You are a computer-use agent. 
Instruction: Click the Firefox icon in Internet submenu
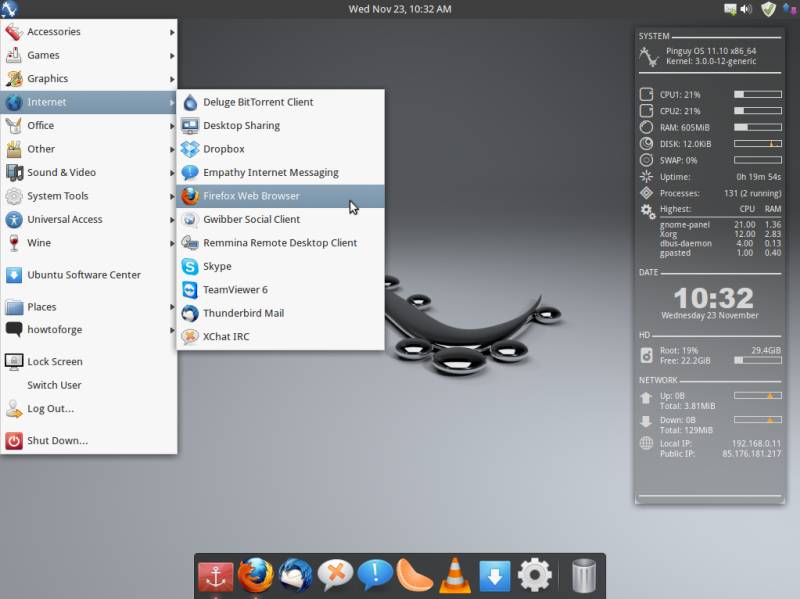coord(190,196)
